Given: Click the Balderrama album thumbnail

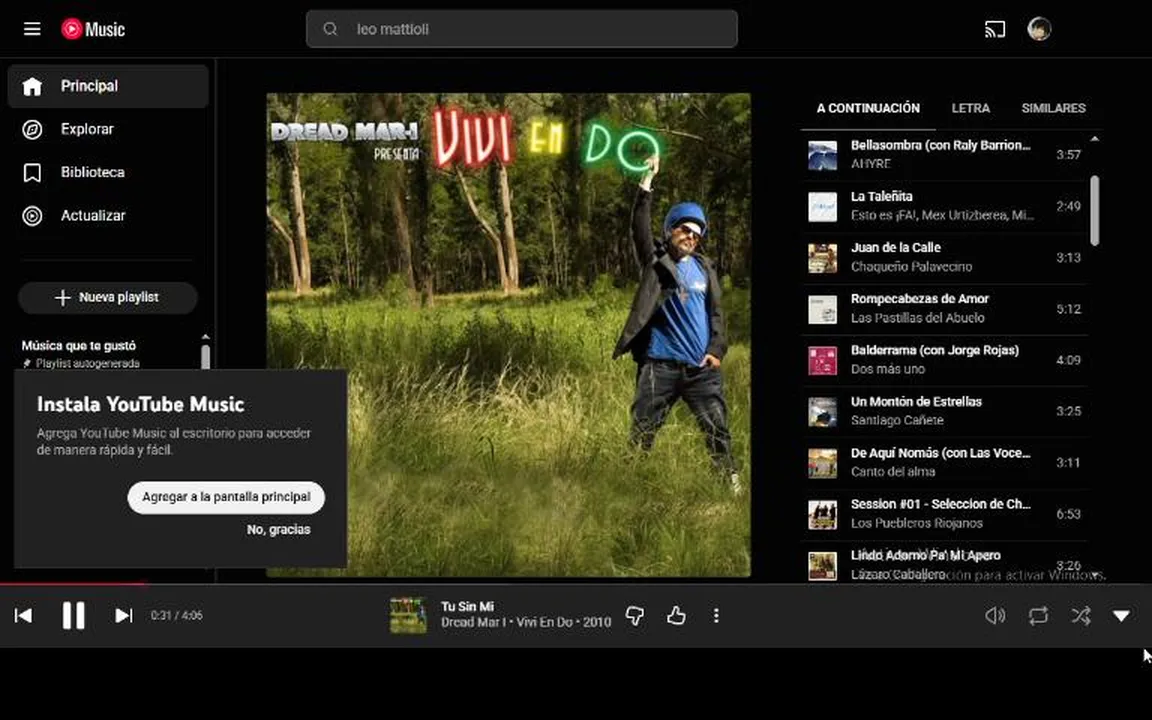Looking at the screenshot, I should pyautogui.click(x=822, y=361).
